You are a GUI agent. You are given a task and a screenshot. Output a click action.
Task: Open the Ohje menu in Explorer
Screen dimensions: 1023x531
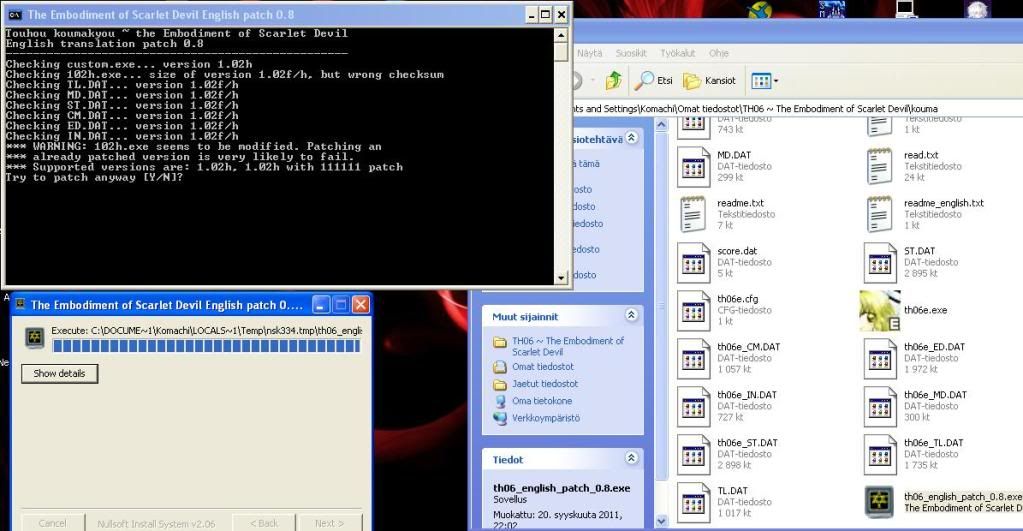(x=719, y=53)
